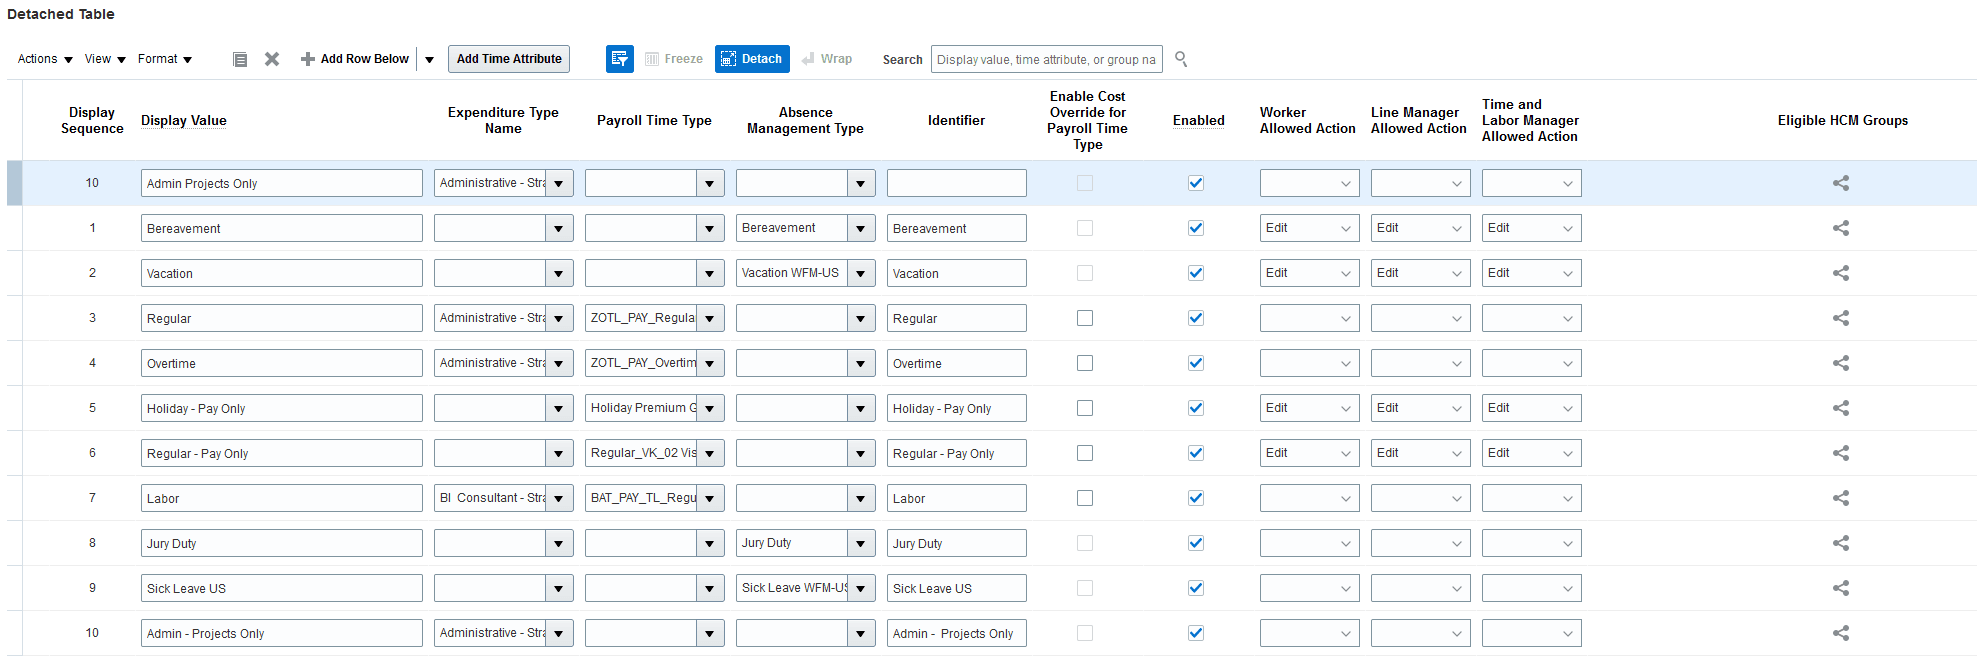The height and width of the screenshot is (667, 1977).
Task: Click the delete row X icon
Action: tap(272, 59)
